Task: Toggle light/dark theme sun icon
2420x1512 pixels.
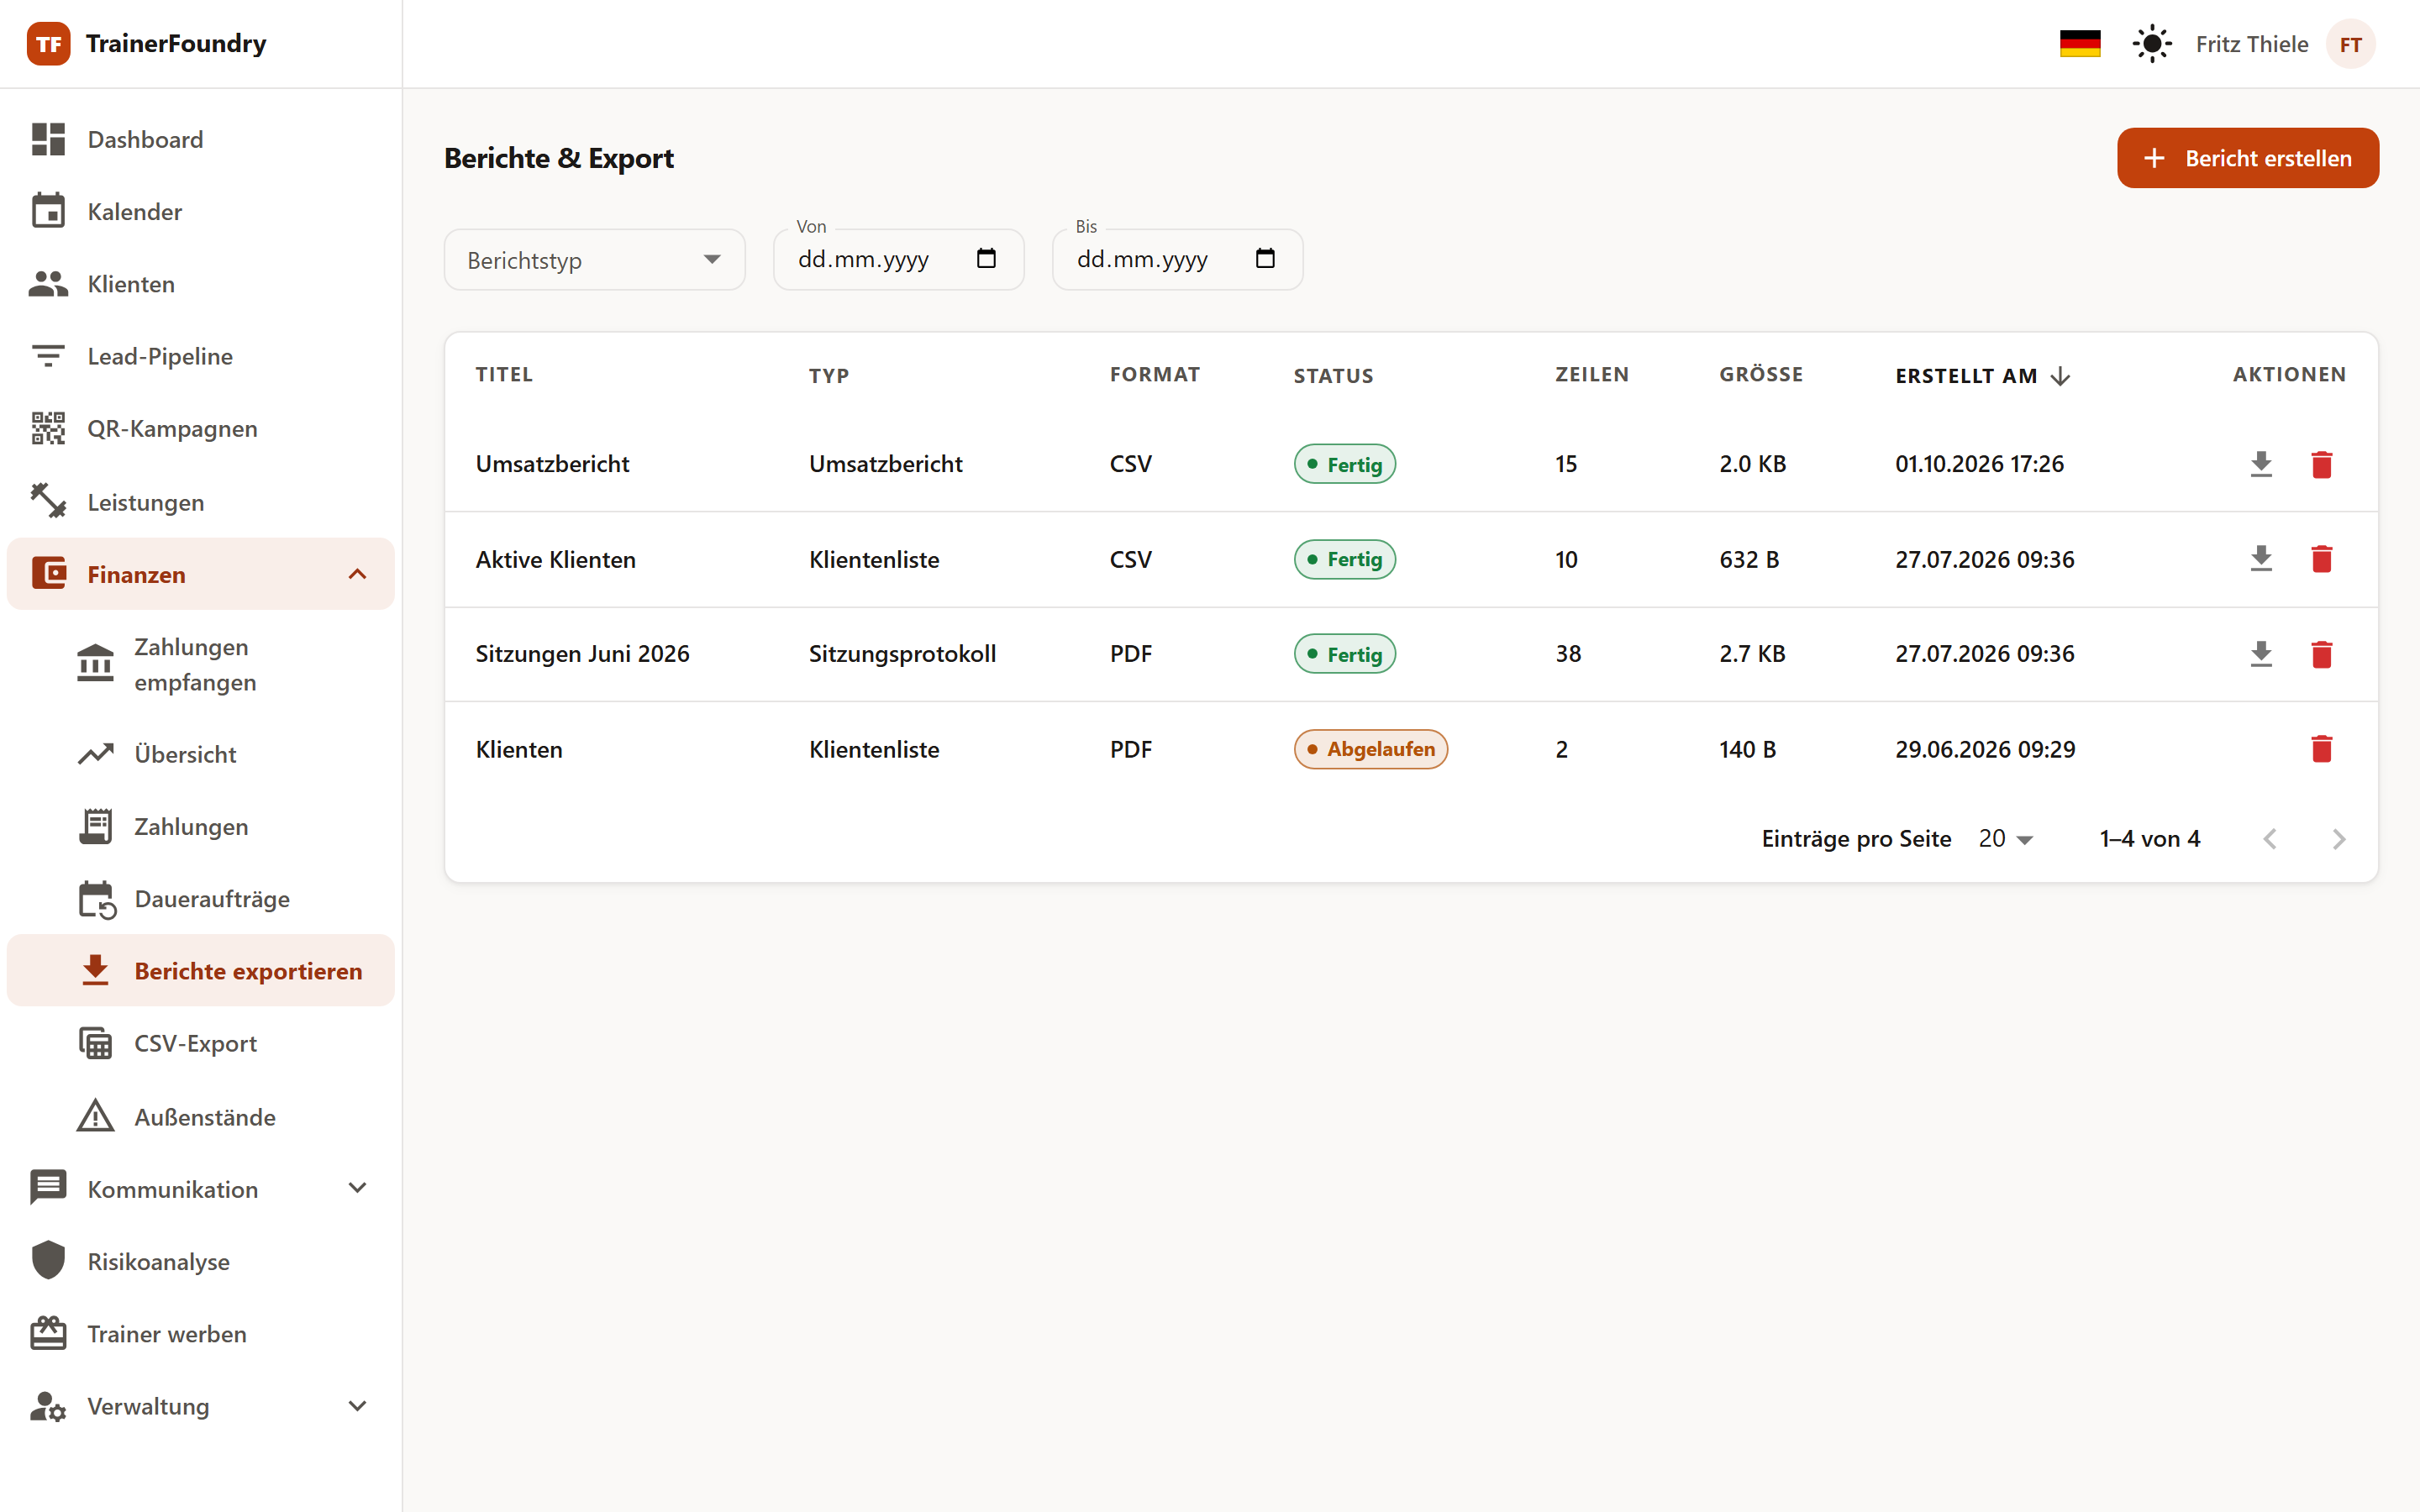Action: coord(2152,44)
